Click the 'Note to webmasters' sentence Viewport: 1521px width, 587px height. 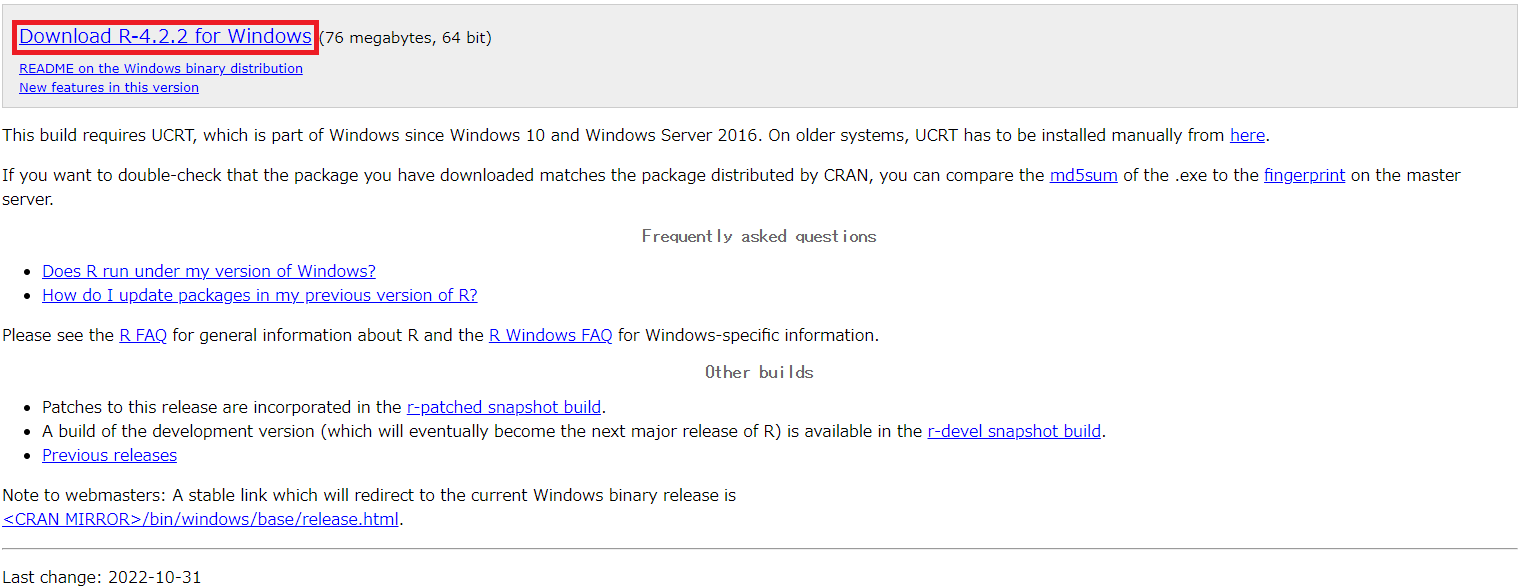[369, 495]
